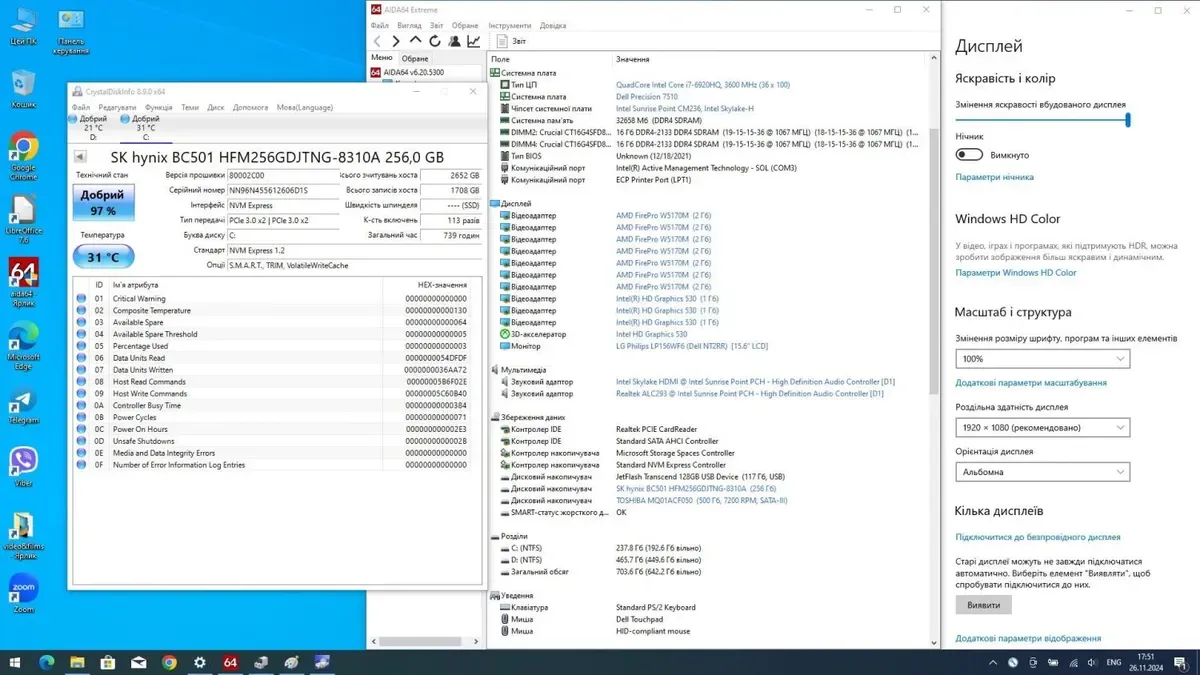Click the AIDA64 back navigation arrow
1200x675 pixels.
tap(377, 41)
